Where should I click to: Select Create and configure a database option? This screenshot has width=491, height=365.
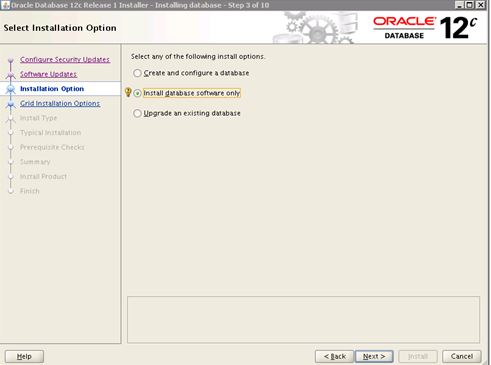(137, 73)
